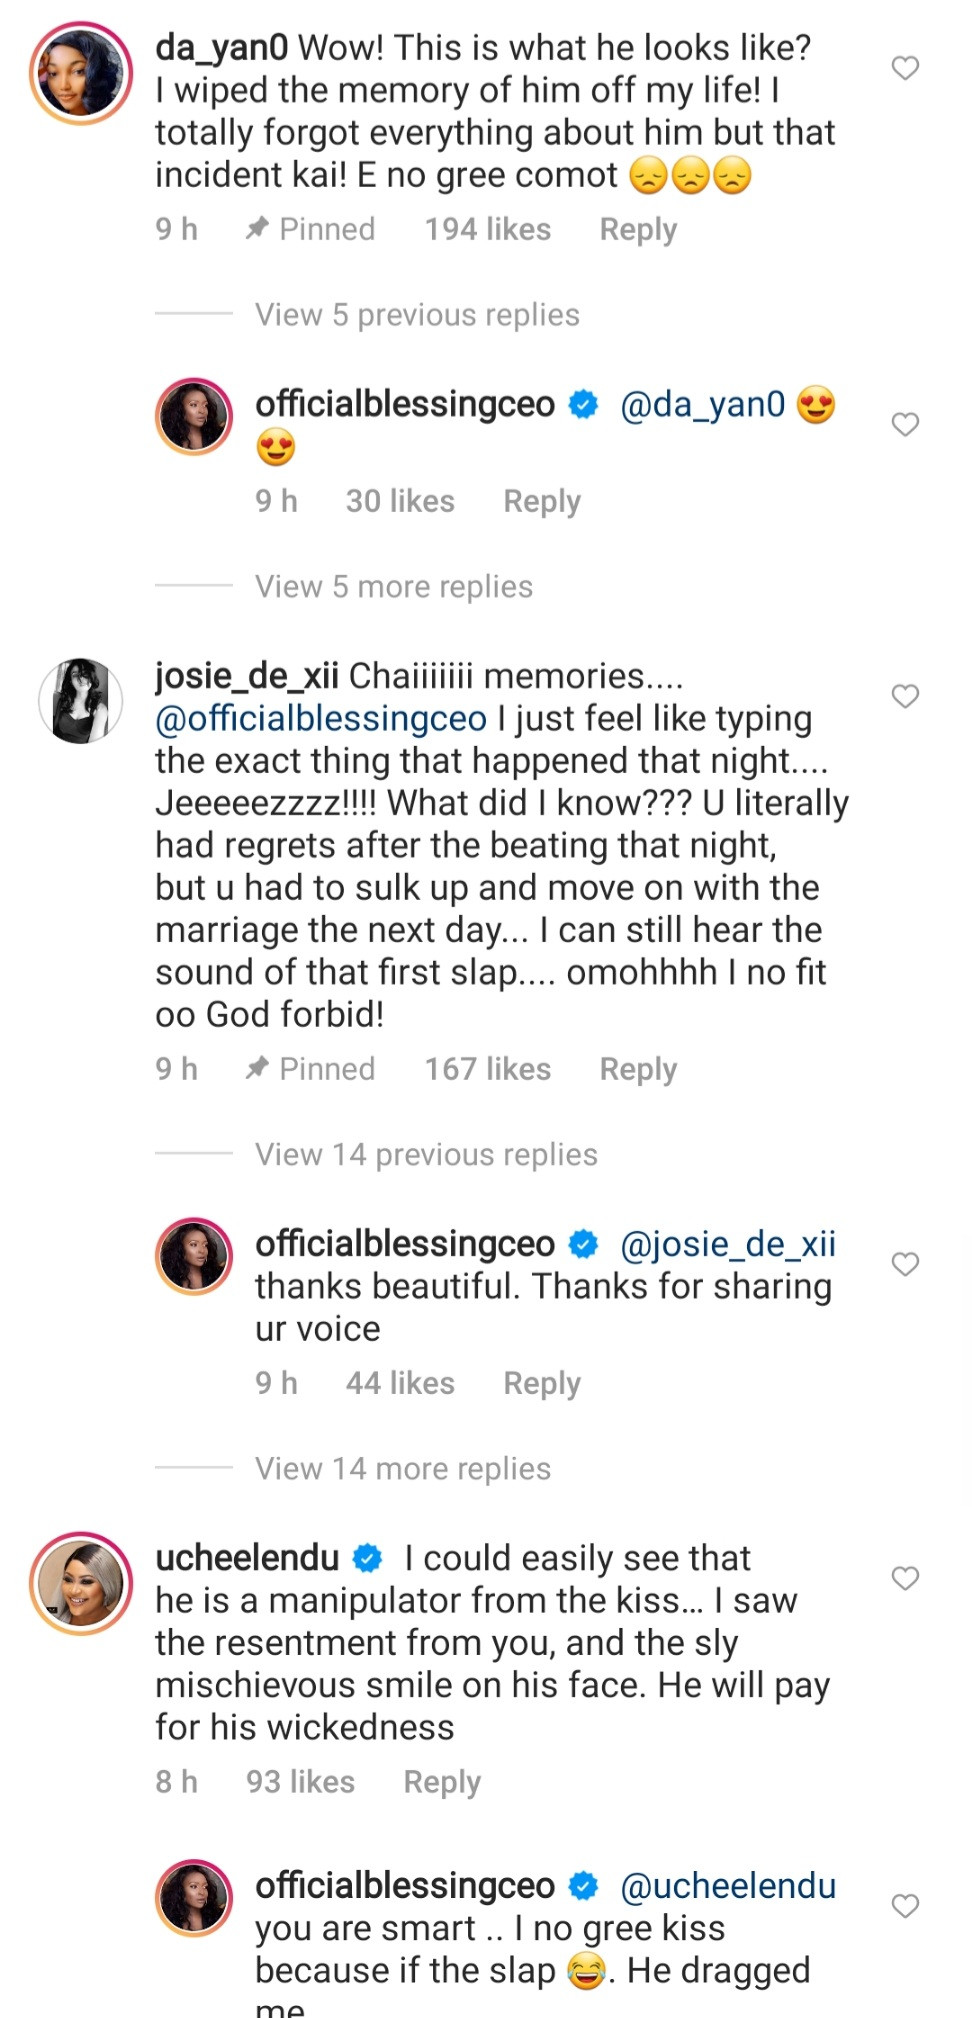The height and width of the screenshot is (2018, 972).
Task: Open officialblessingceo's avatar on the da_yan0 reply
Action: [x=194, y=416]
